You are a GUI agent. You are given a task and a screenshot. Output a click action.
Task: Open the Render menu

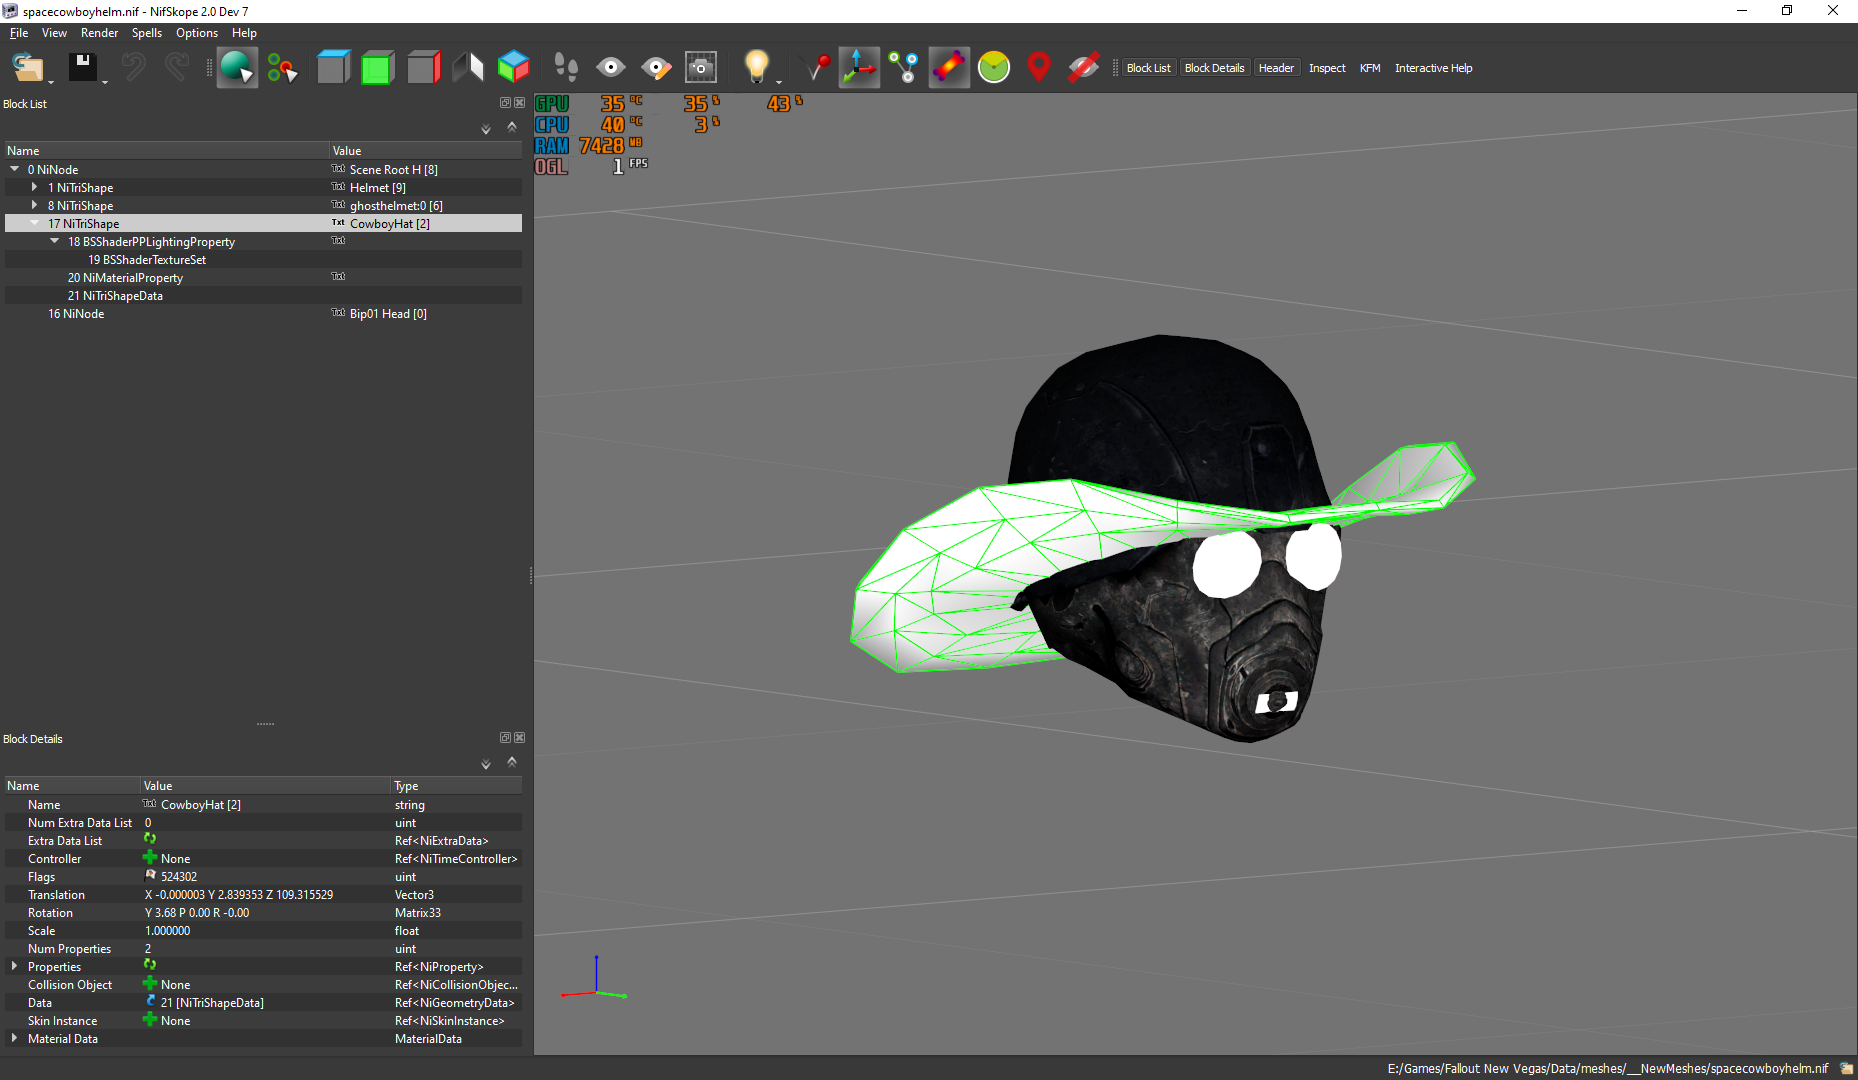click(x=99, y=33)
